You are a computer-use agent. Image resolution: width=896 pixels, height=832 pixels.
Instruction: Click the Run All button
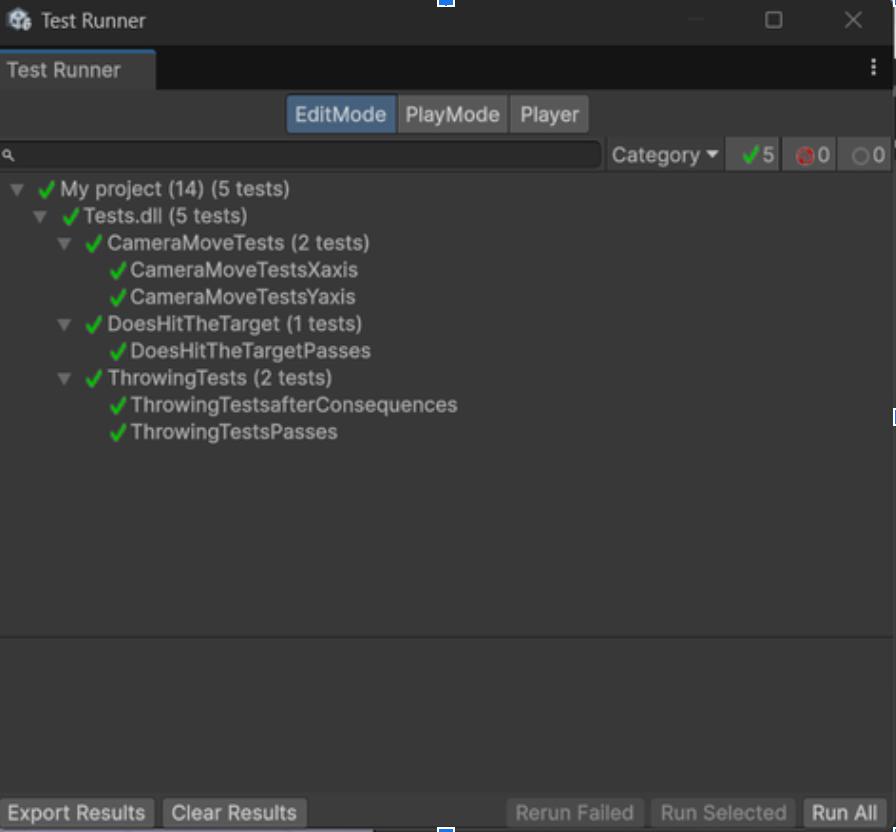coord(844,813)
